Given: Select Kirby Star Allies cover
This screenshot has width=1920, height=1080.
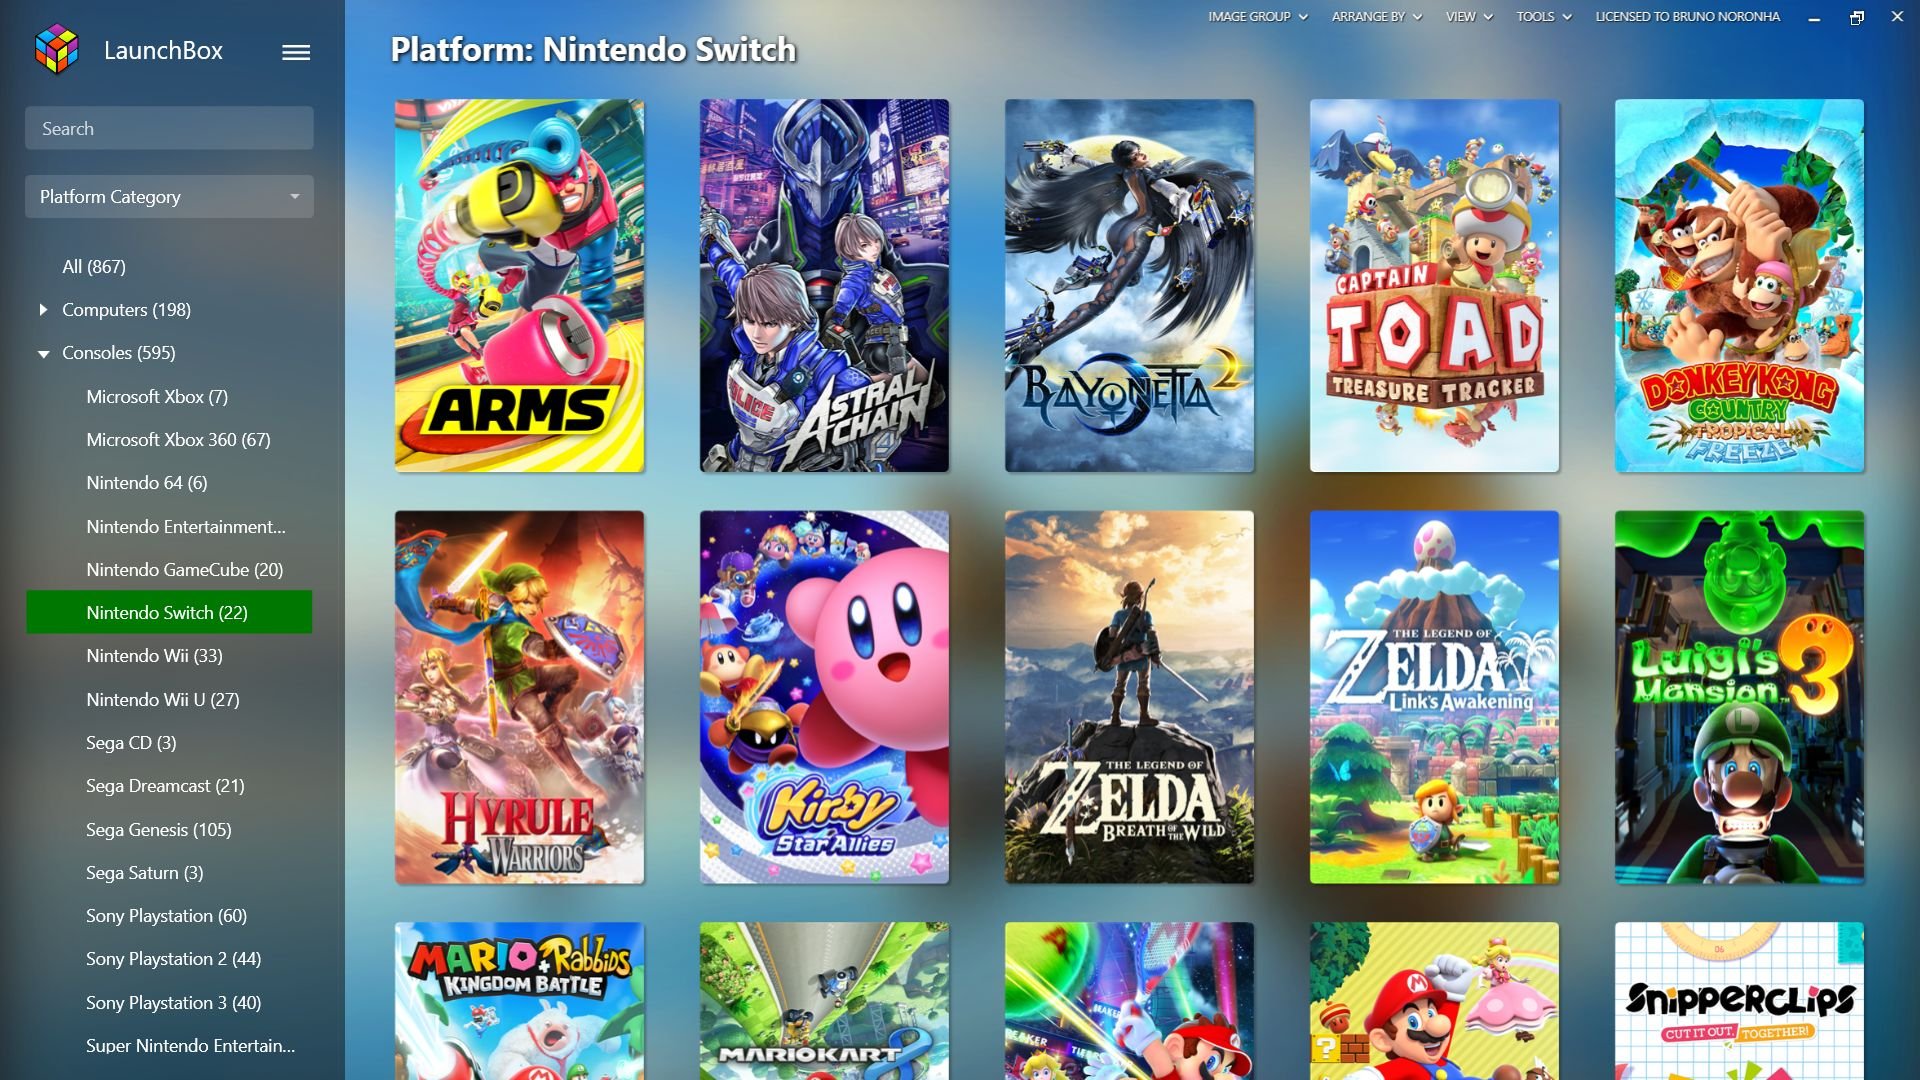Looking at the screenshot, I should click(824, 697).
